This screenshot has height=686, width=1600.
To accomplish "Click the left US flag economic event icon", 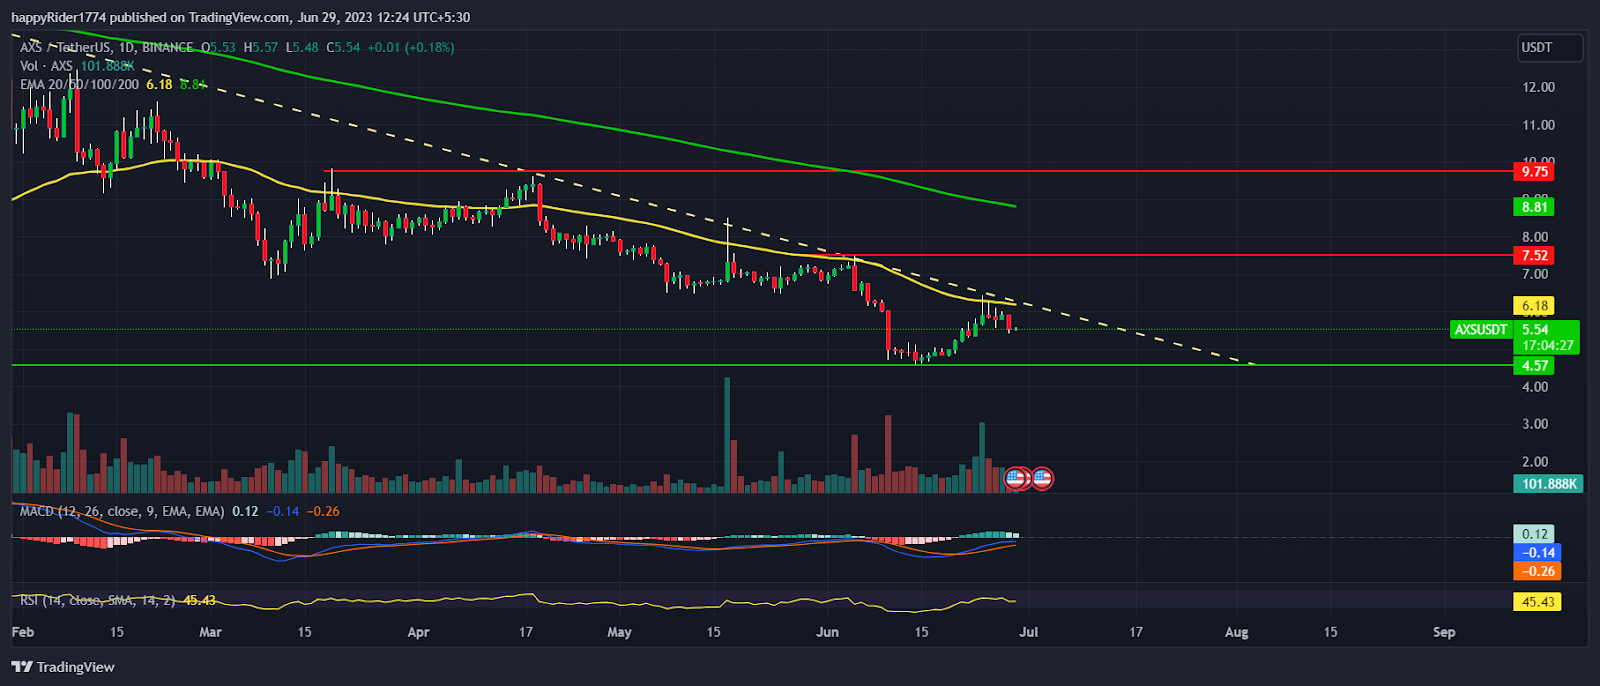I will click(1017, 478).
